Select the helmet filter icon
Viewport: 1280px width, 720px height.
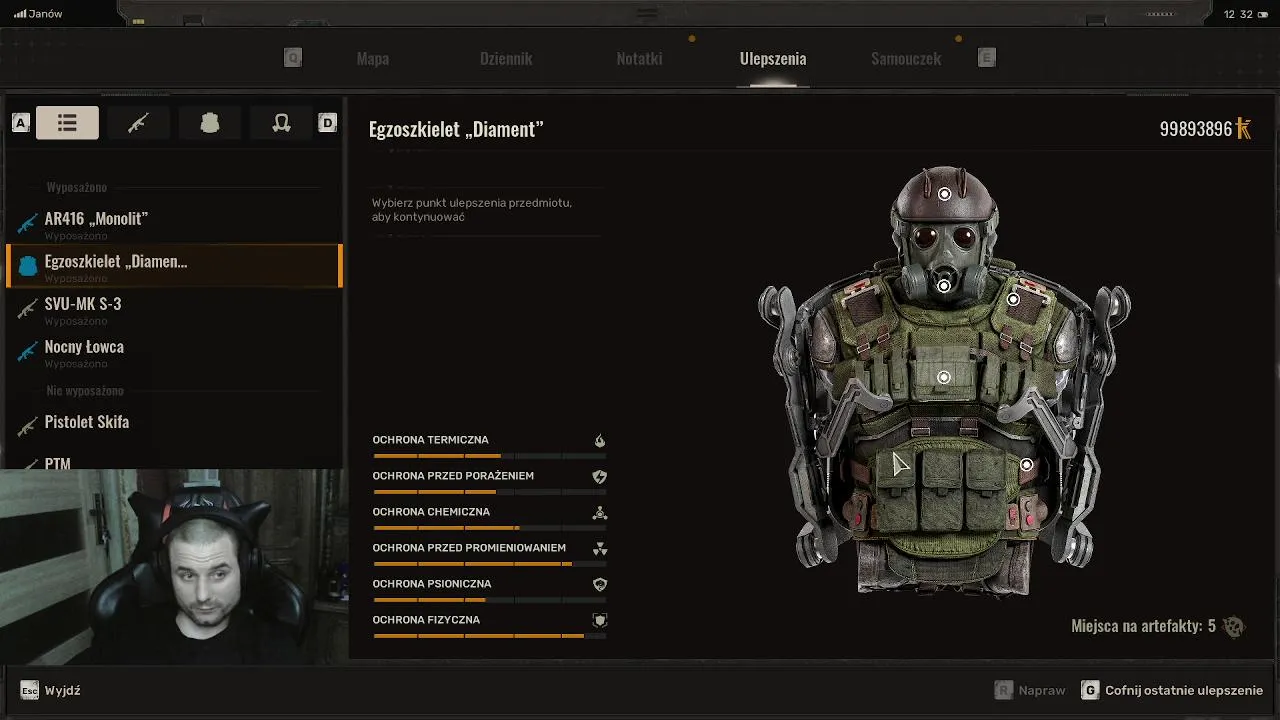(281, 123)
